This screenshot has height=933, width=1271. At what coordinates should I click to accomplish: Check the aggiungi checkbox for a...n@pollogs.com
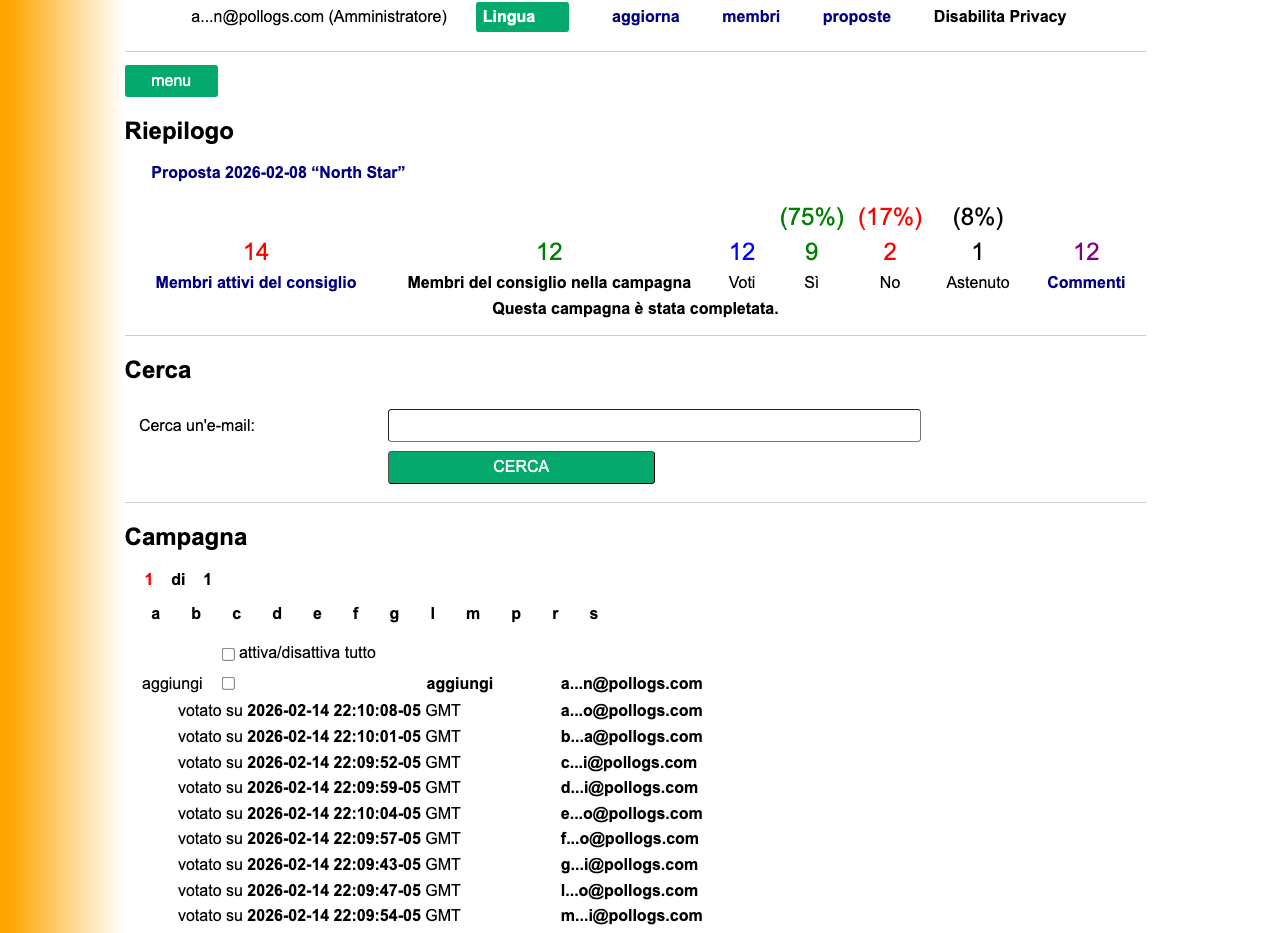228,684
